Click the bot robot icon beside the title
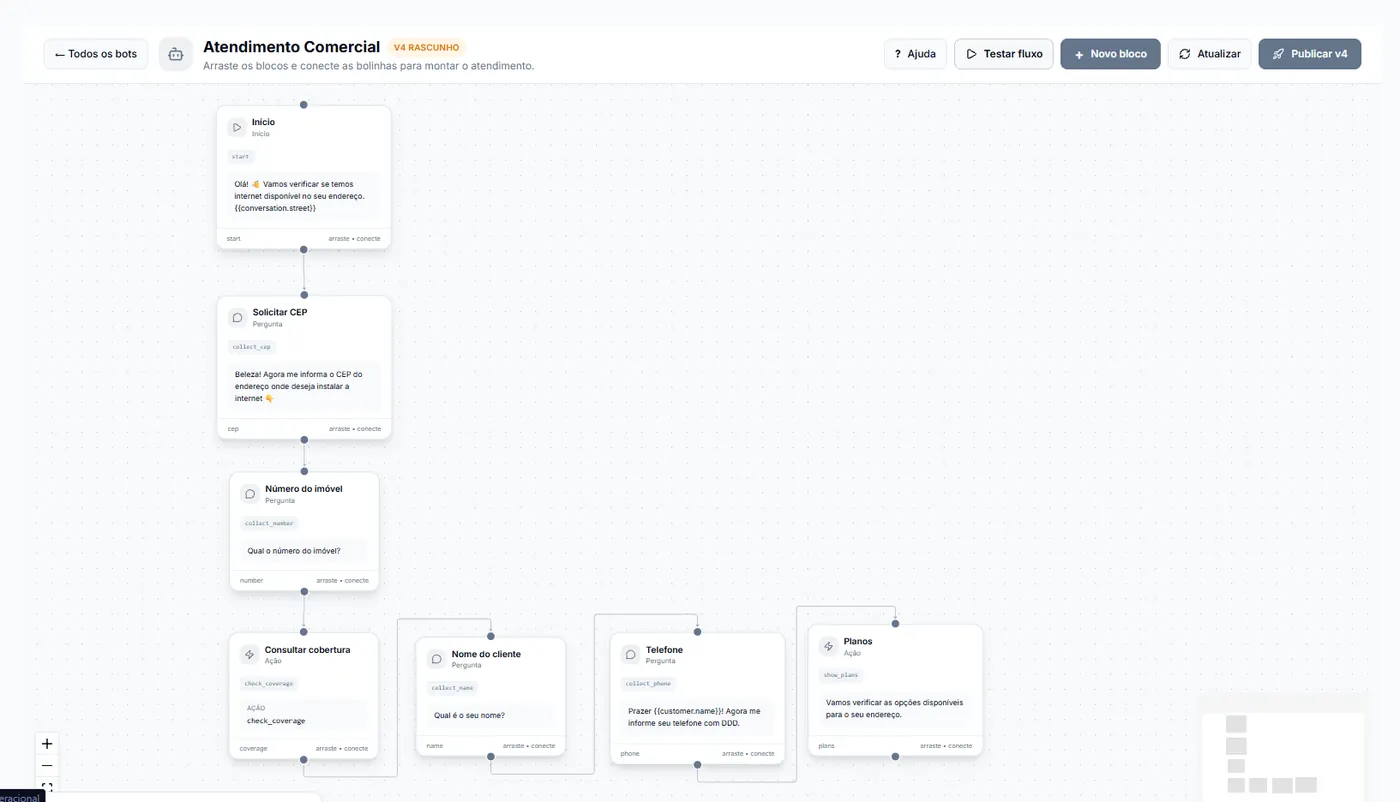 pyautogui.click(x=176, y=54)
